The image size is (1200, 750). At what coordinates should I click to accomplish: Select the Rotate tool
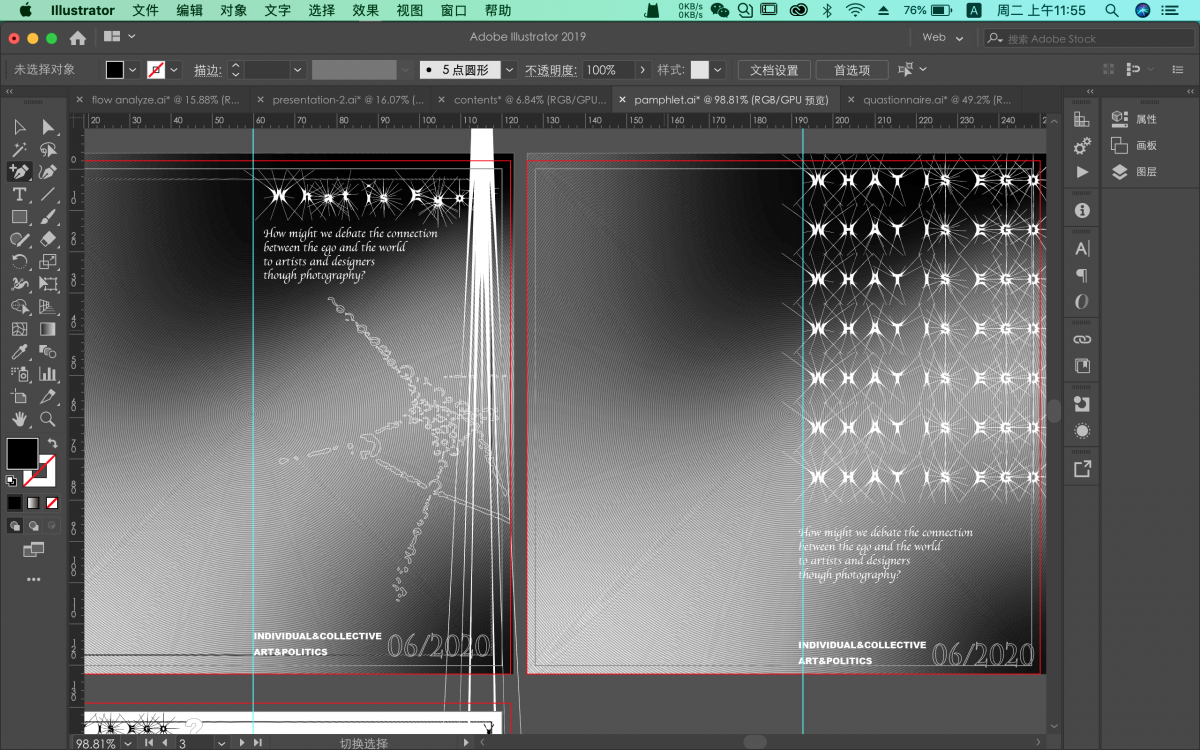point(19,261)
